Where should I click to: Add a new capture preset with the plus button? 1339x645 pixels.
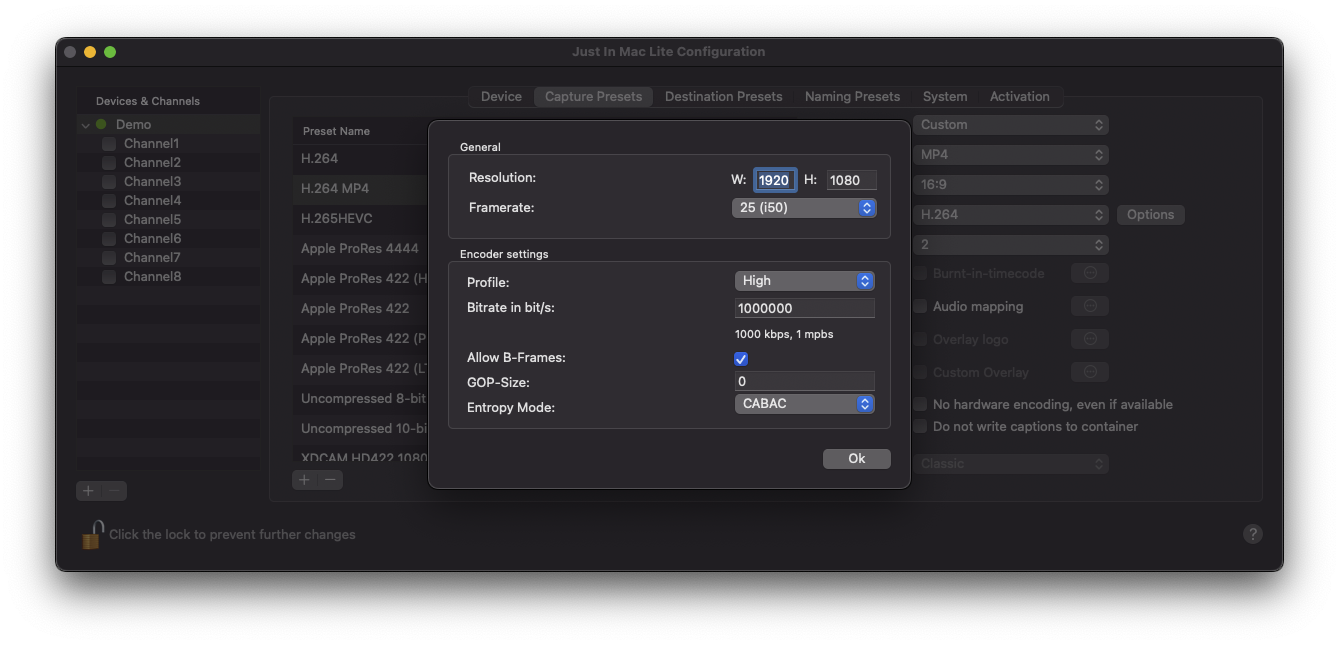click(x=305, y=480)
